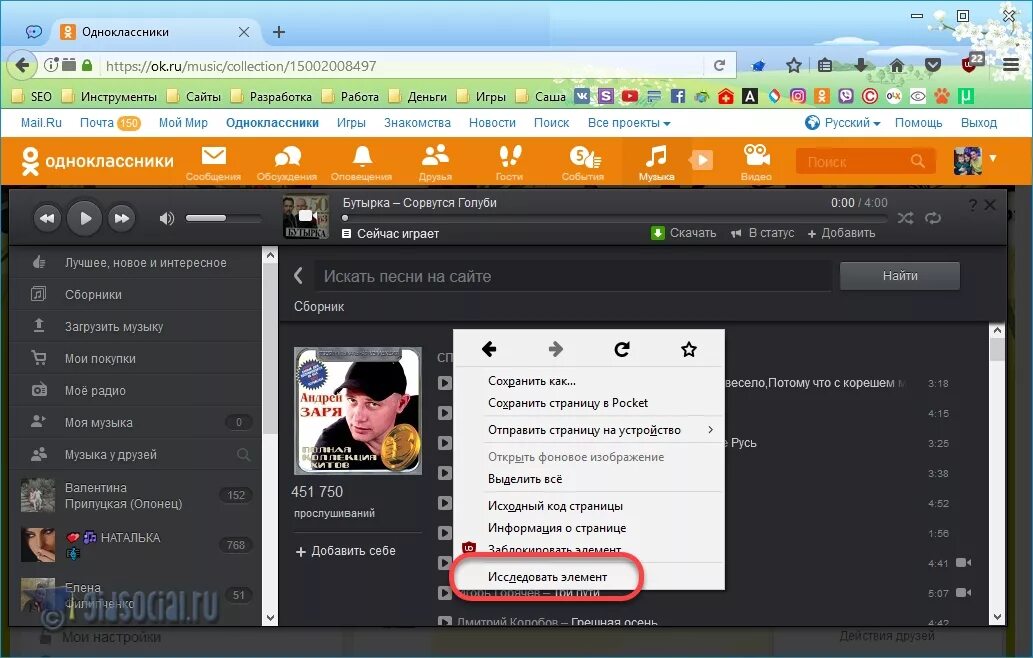The width and height of the screenshot is (1033, 658).
Task: Choose Сохранить как... in the context menu
Action: [x=532, y=381]
